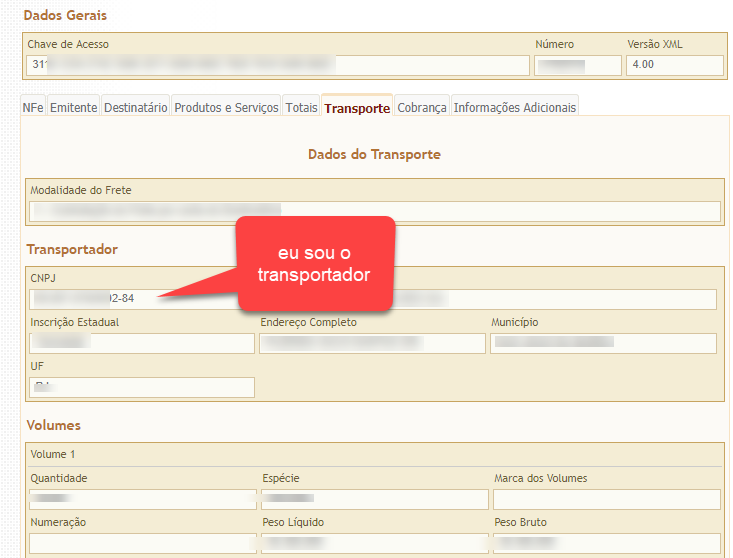Open the NFe tab
The width and height of the screenshot is (733, 558).
pos(33,107)
